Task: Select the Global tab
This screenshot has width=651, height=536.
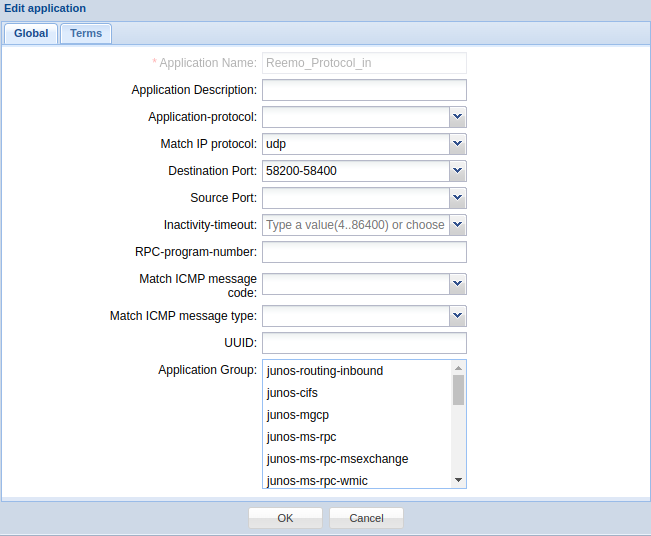Action: tap(31, 33)
